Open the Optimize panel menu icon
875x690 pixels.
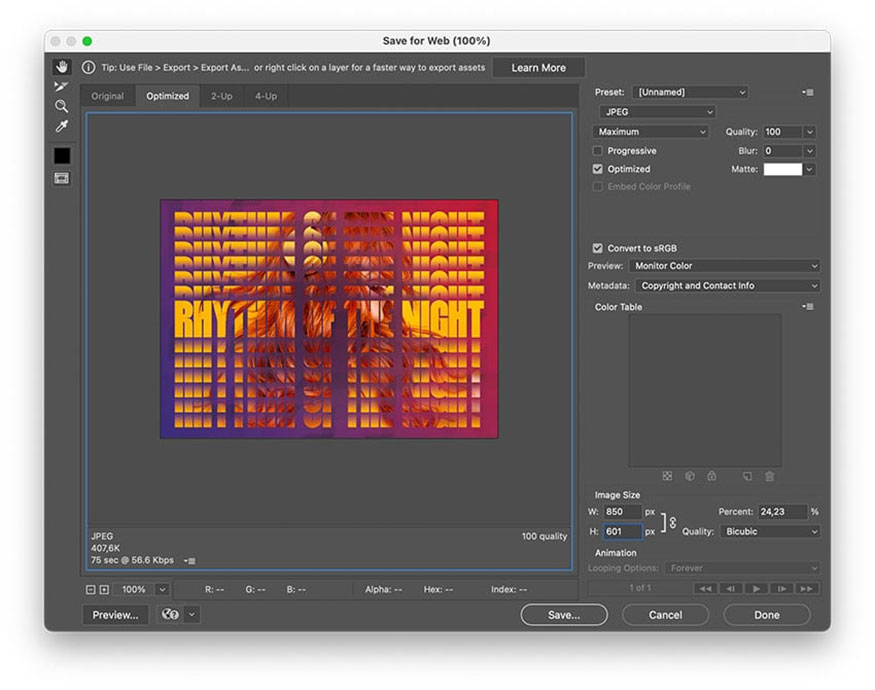point(807,92)
